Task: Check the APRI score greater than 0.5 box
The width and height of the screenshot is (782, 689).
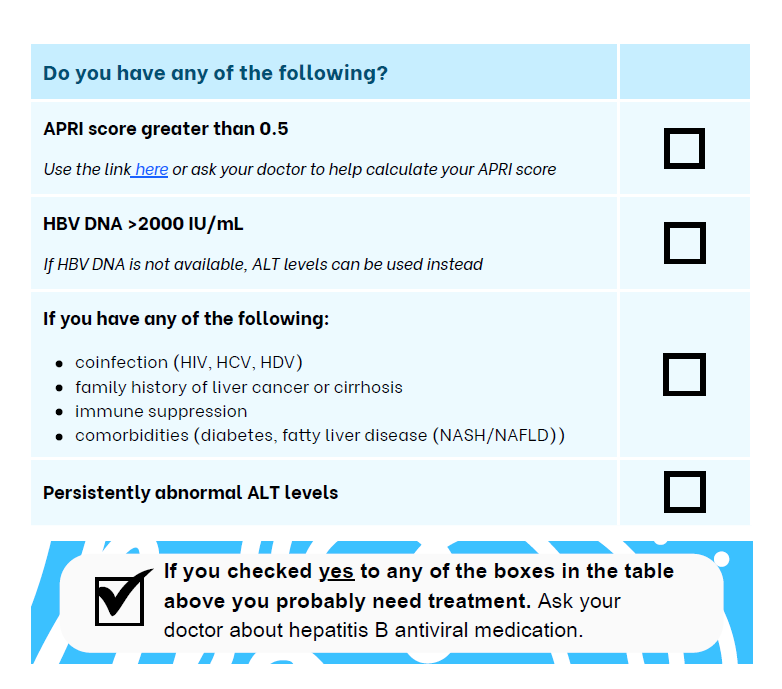Action: tap(684, 149)
